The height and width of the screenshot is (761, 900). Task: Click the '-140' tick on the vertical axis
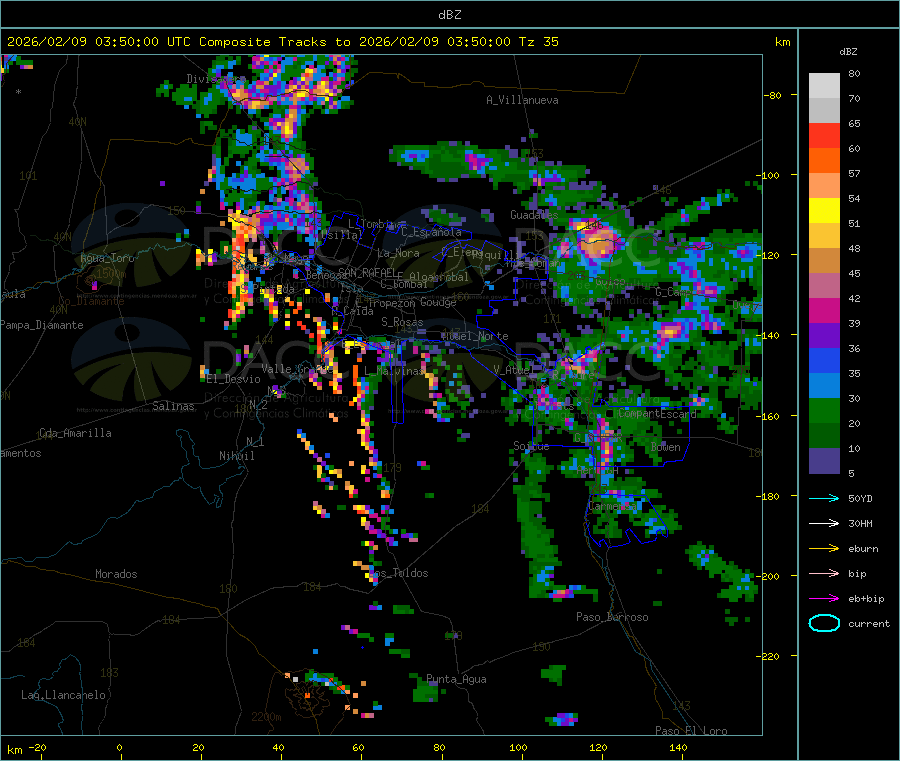click(x=770, y=335)
